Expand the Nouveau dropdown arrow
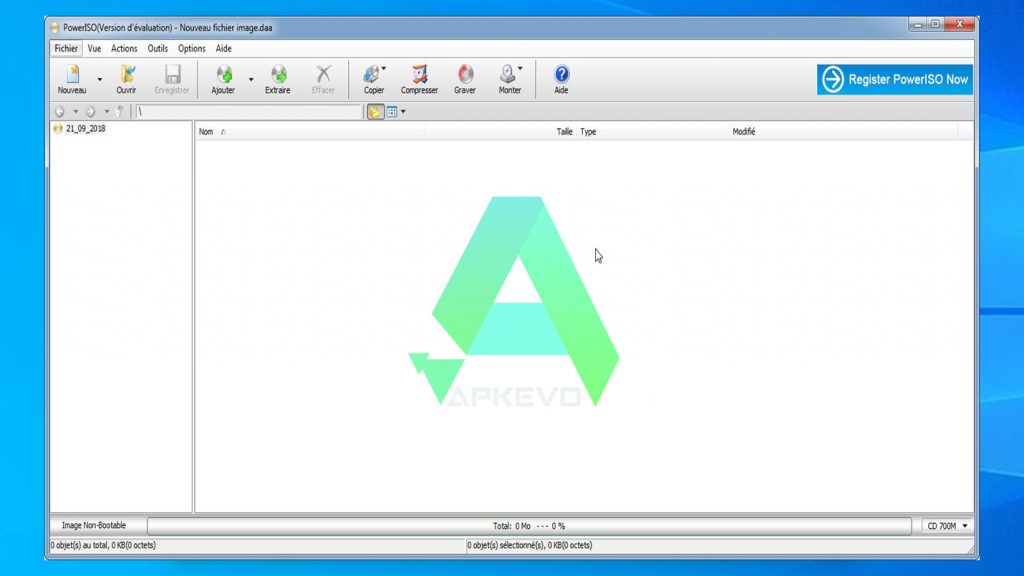Screen dimensions: 1024x576 tap(100, 79)
